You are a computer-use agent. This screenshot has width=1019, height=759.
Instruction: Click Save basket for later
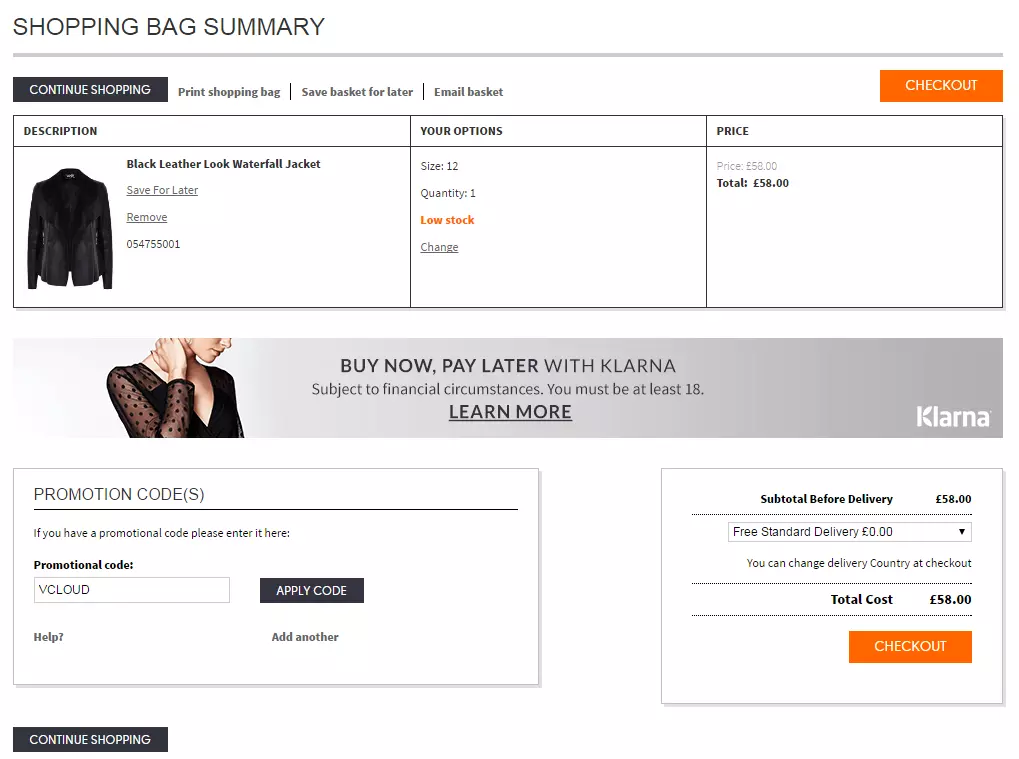[x=356, y=91]
